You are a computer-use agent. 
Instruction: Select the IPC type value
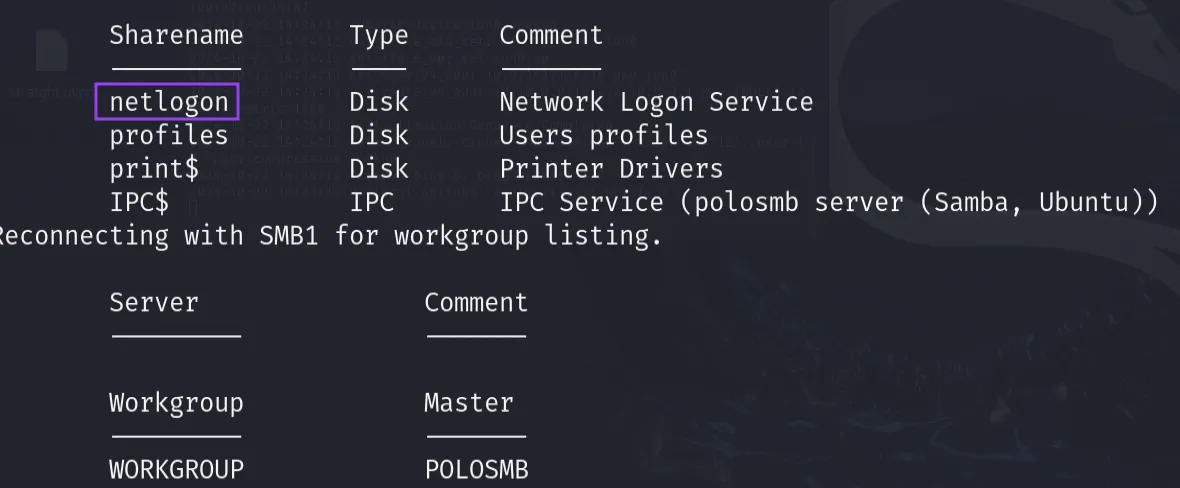click(x=371, y=202)
